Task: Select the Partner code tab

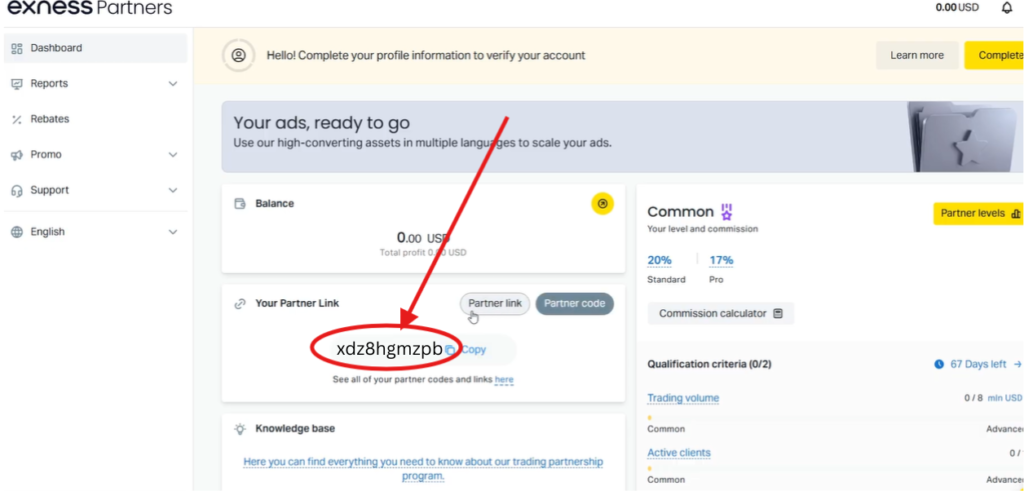Action: click(x=575, y=304)
